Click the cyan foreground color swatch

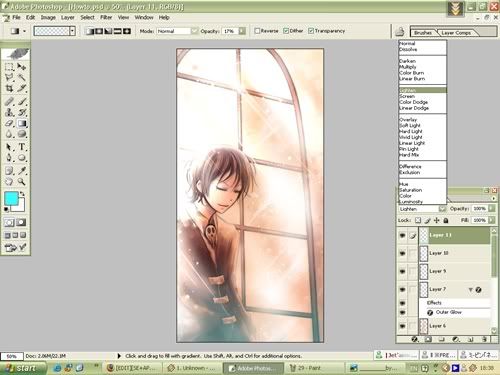[x=11, y=198]
